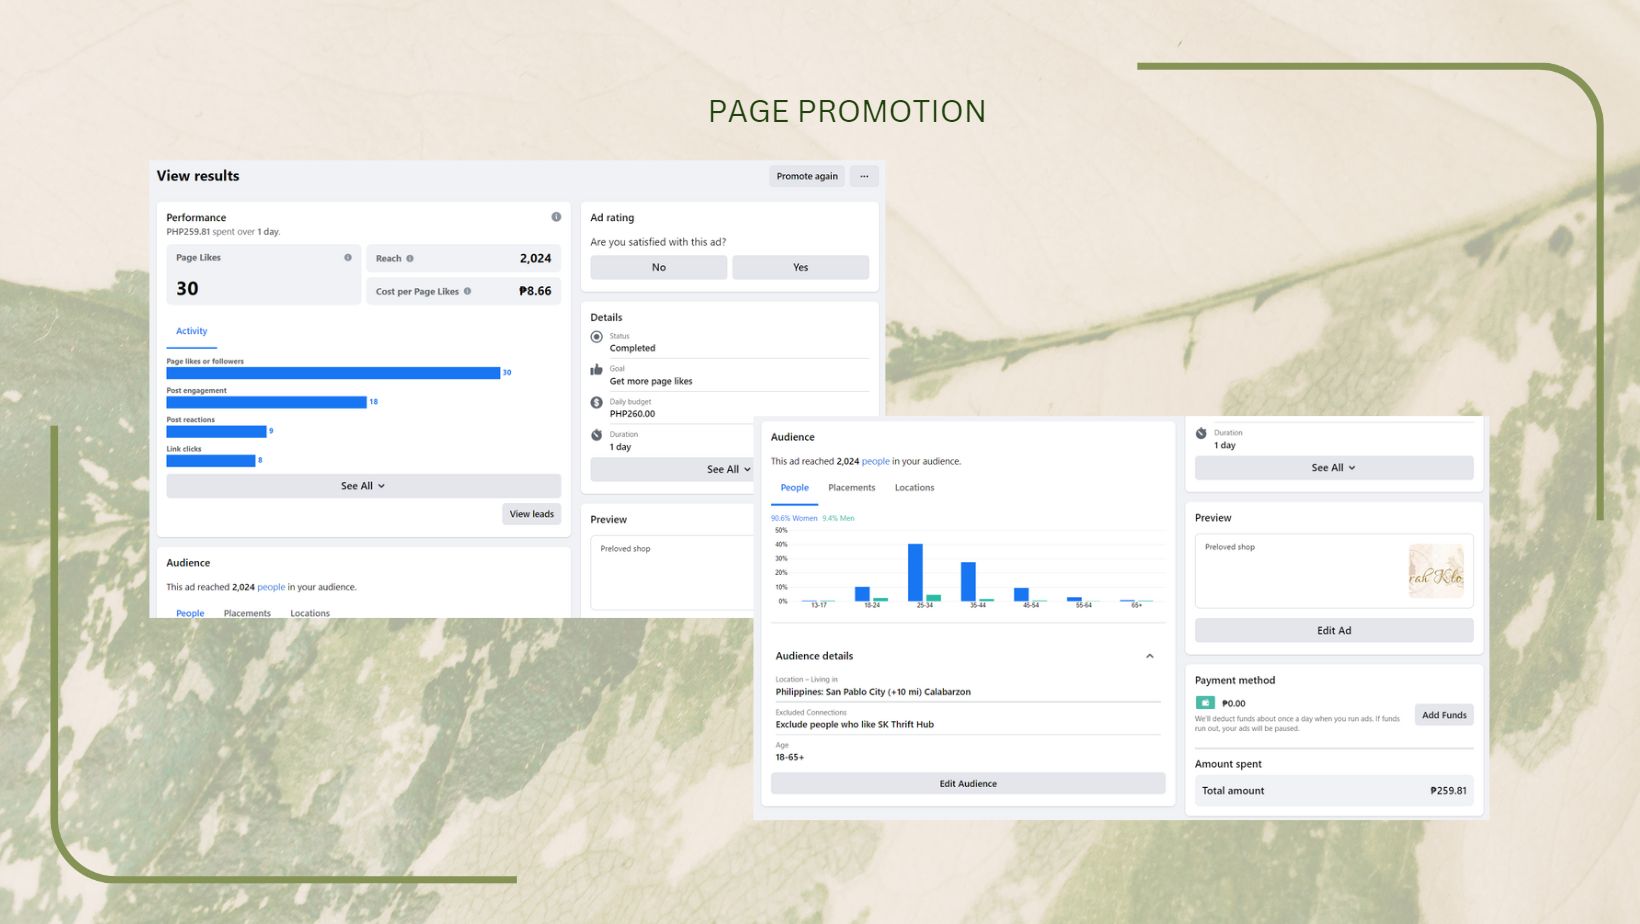Image resolution: width=1640 pixels, height=924 pixels.
Task: Click the Duration clock icon above Edit Ad panel
Action: [1201, 433]
